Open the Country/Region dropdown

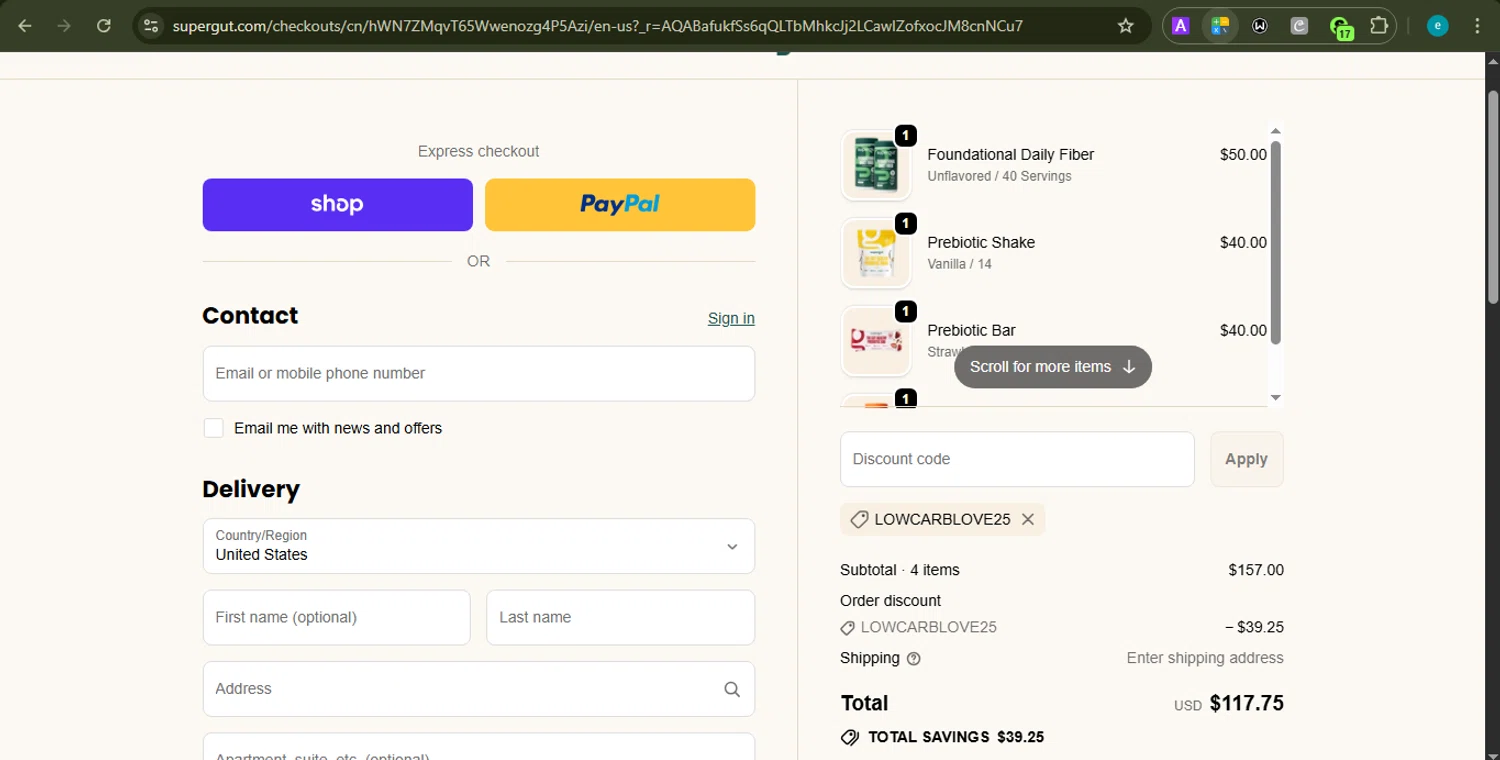(x=479, y=546)
